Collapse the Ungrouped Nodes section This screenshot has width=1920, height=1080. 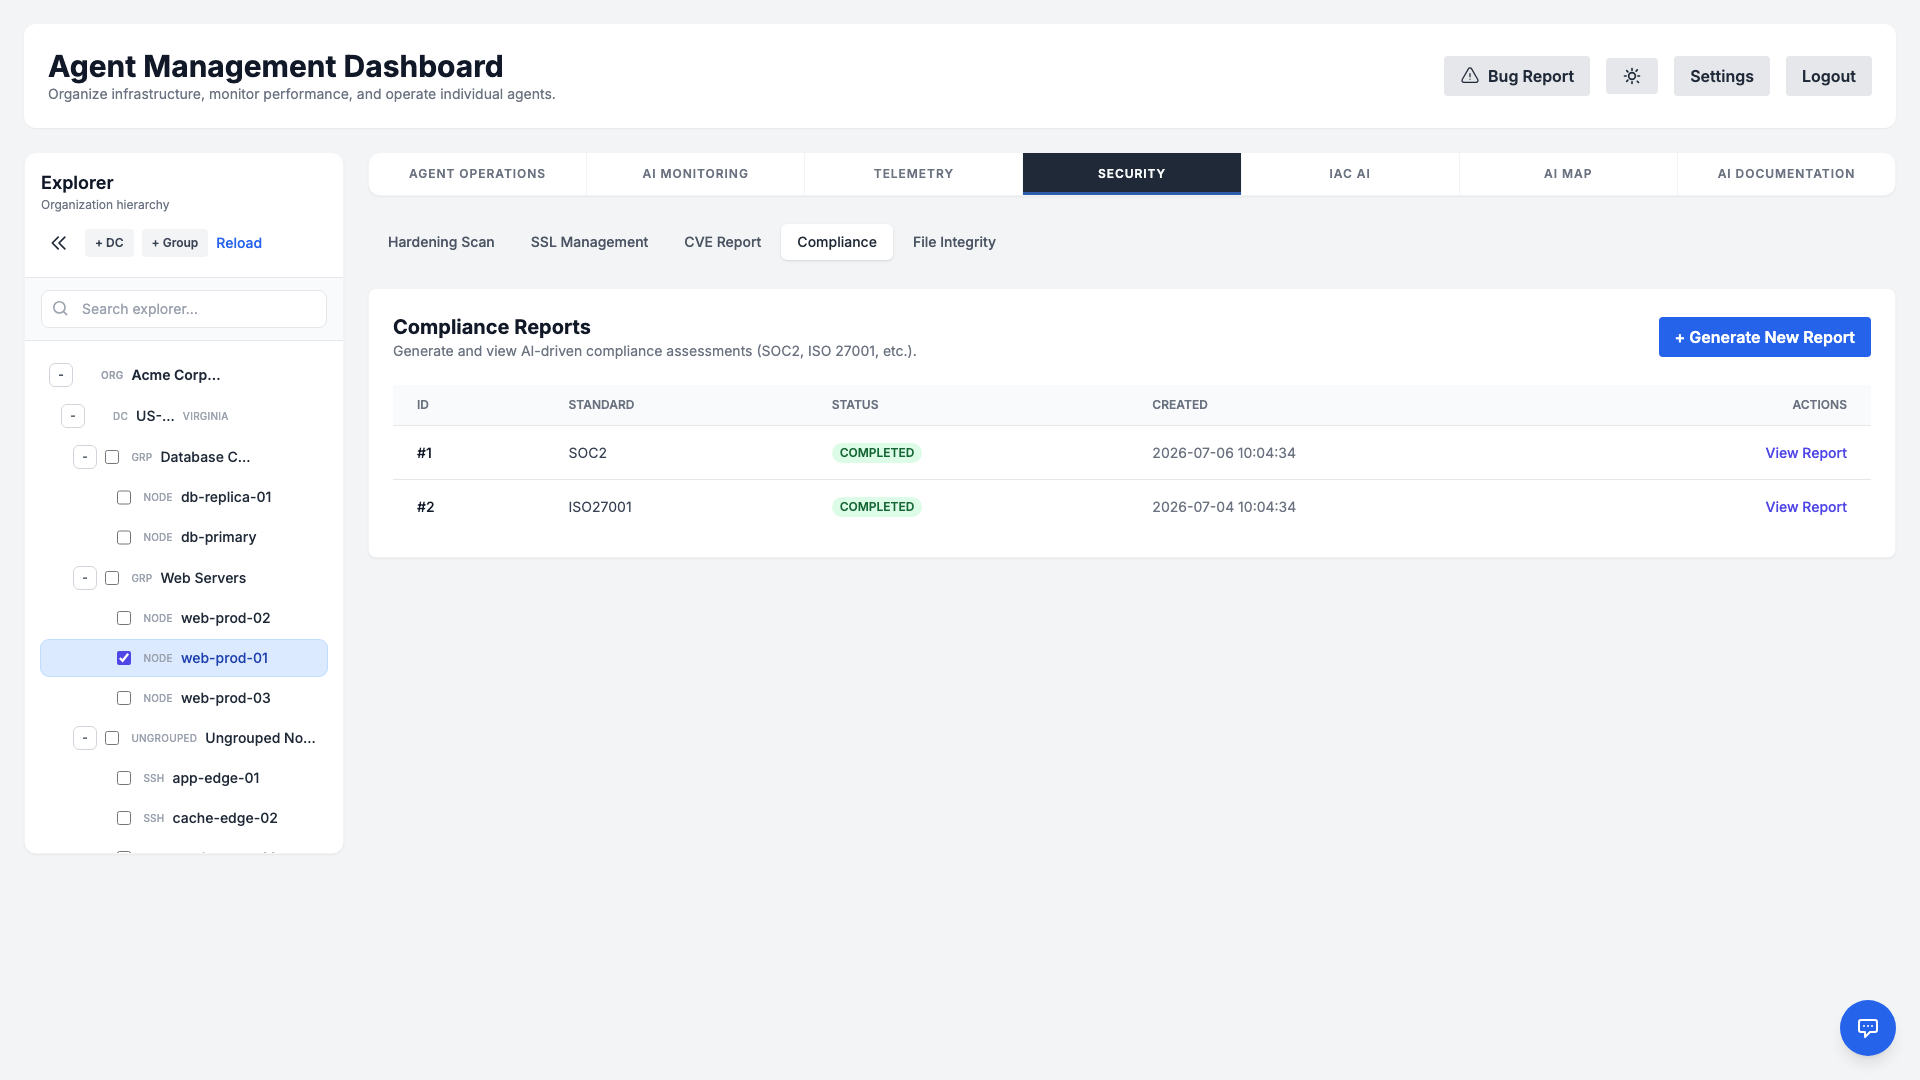coord(85,738)
